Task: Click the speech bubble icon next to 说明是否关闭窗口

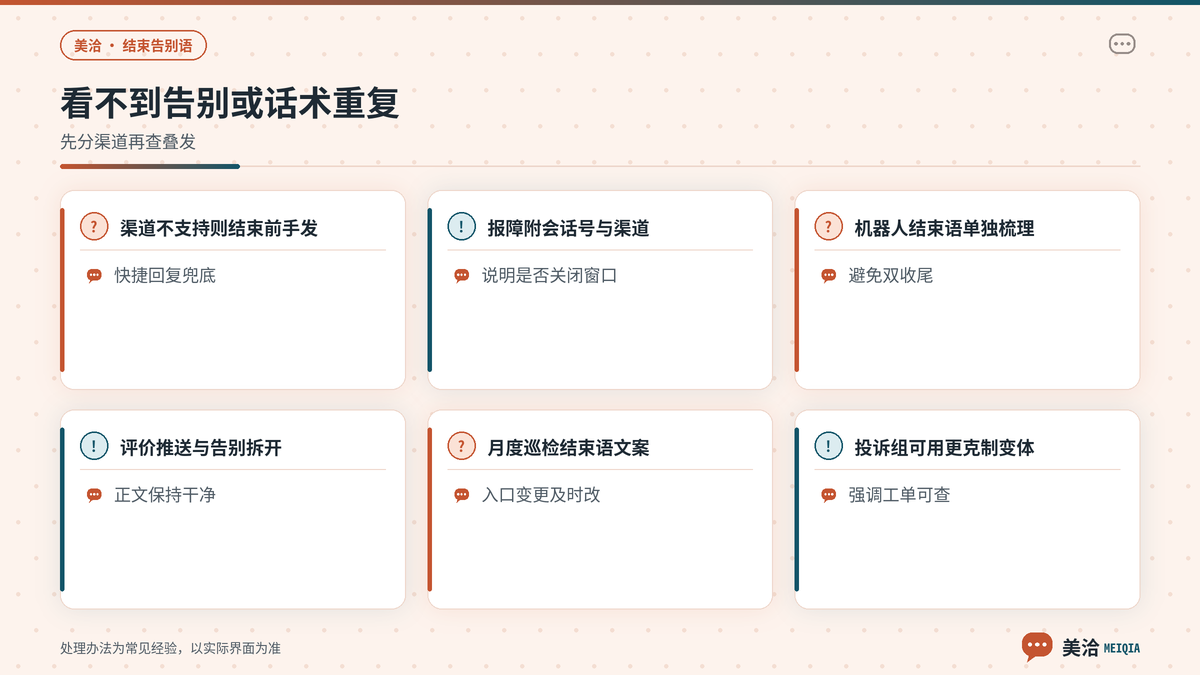Action: click(461, 276)
